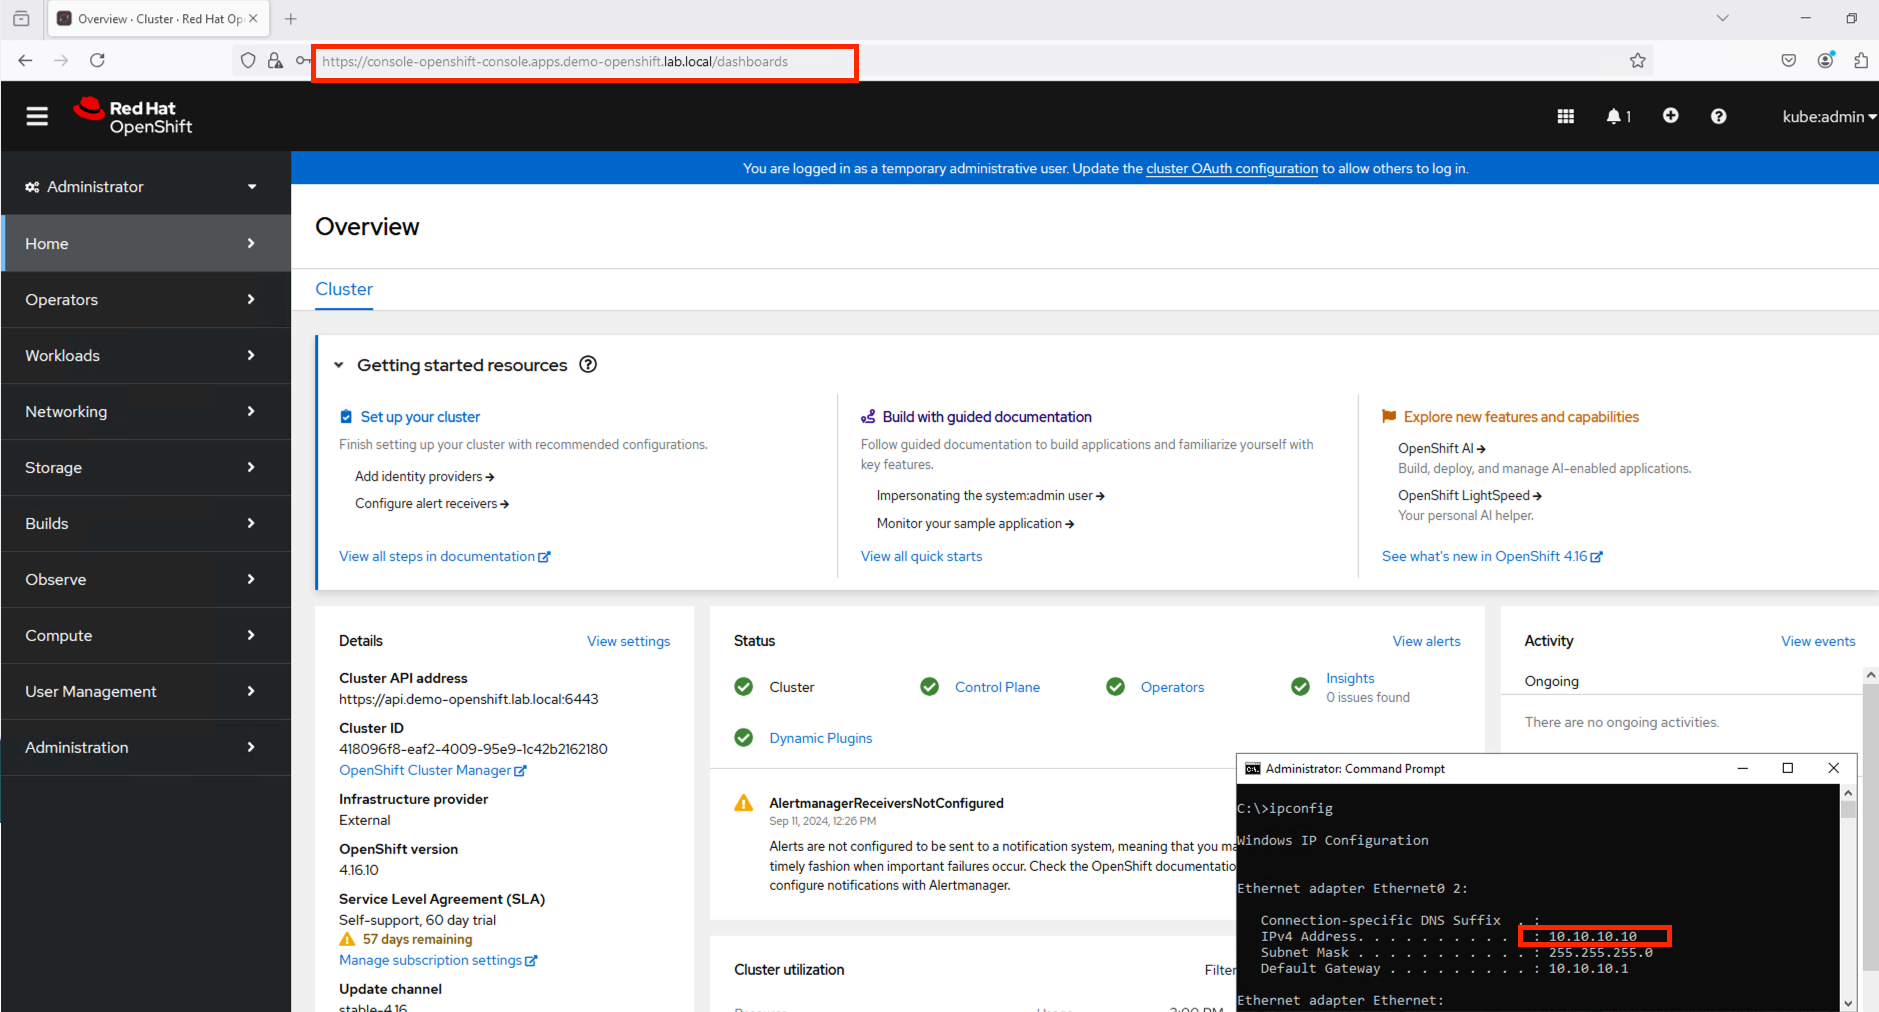Expand the Observe navigation section
This screenshot has height=1012, width=1879.
coord(146,579)
